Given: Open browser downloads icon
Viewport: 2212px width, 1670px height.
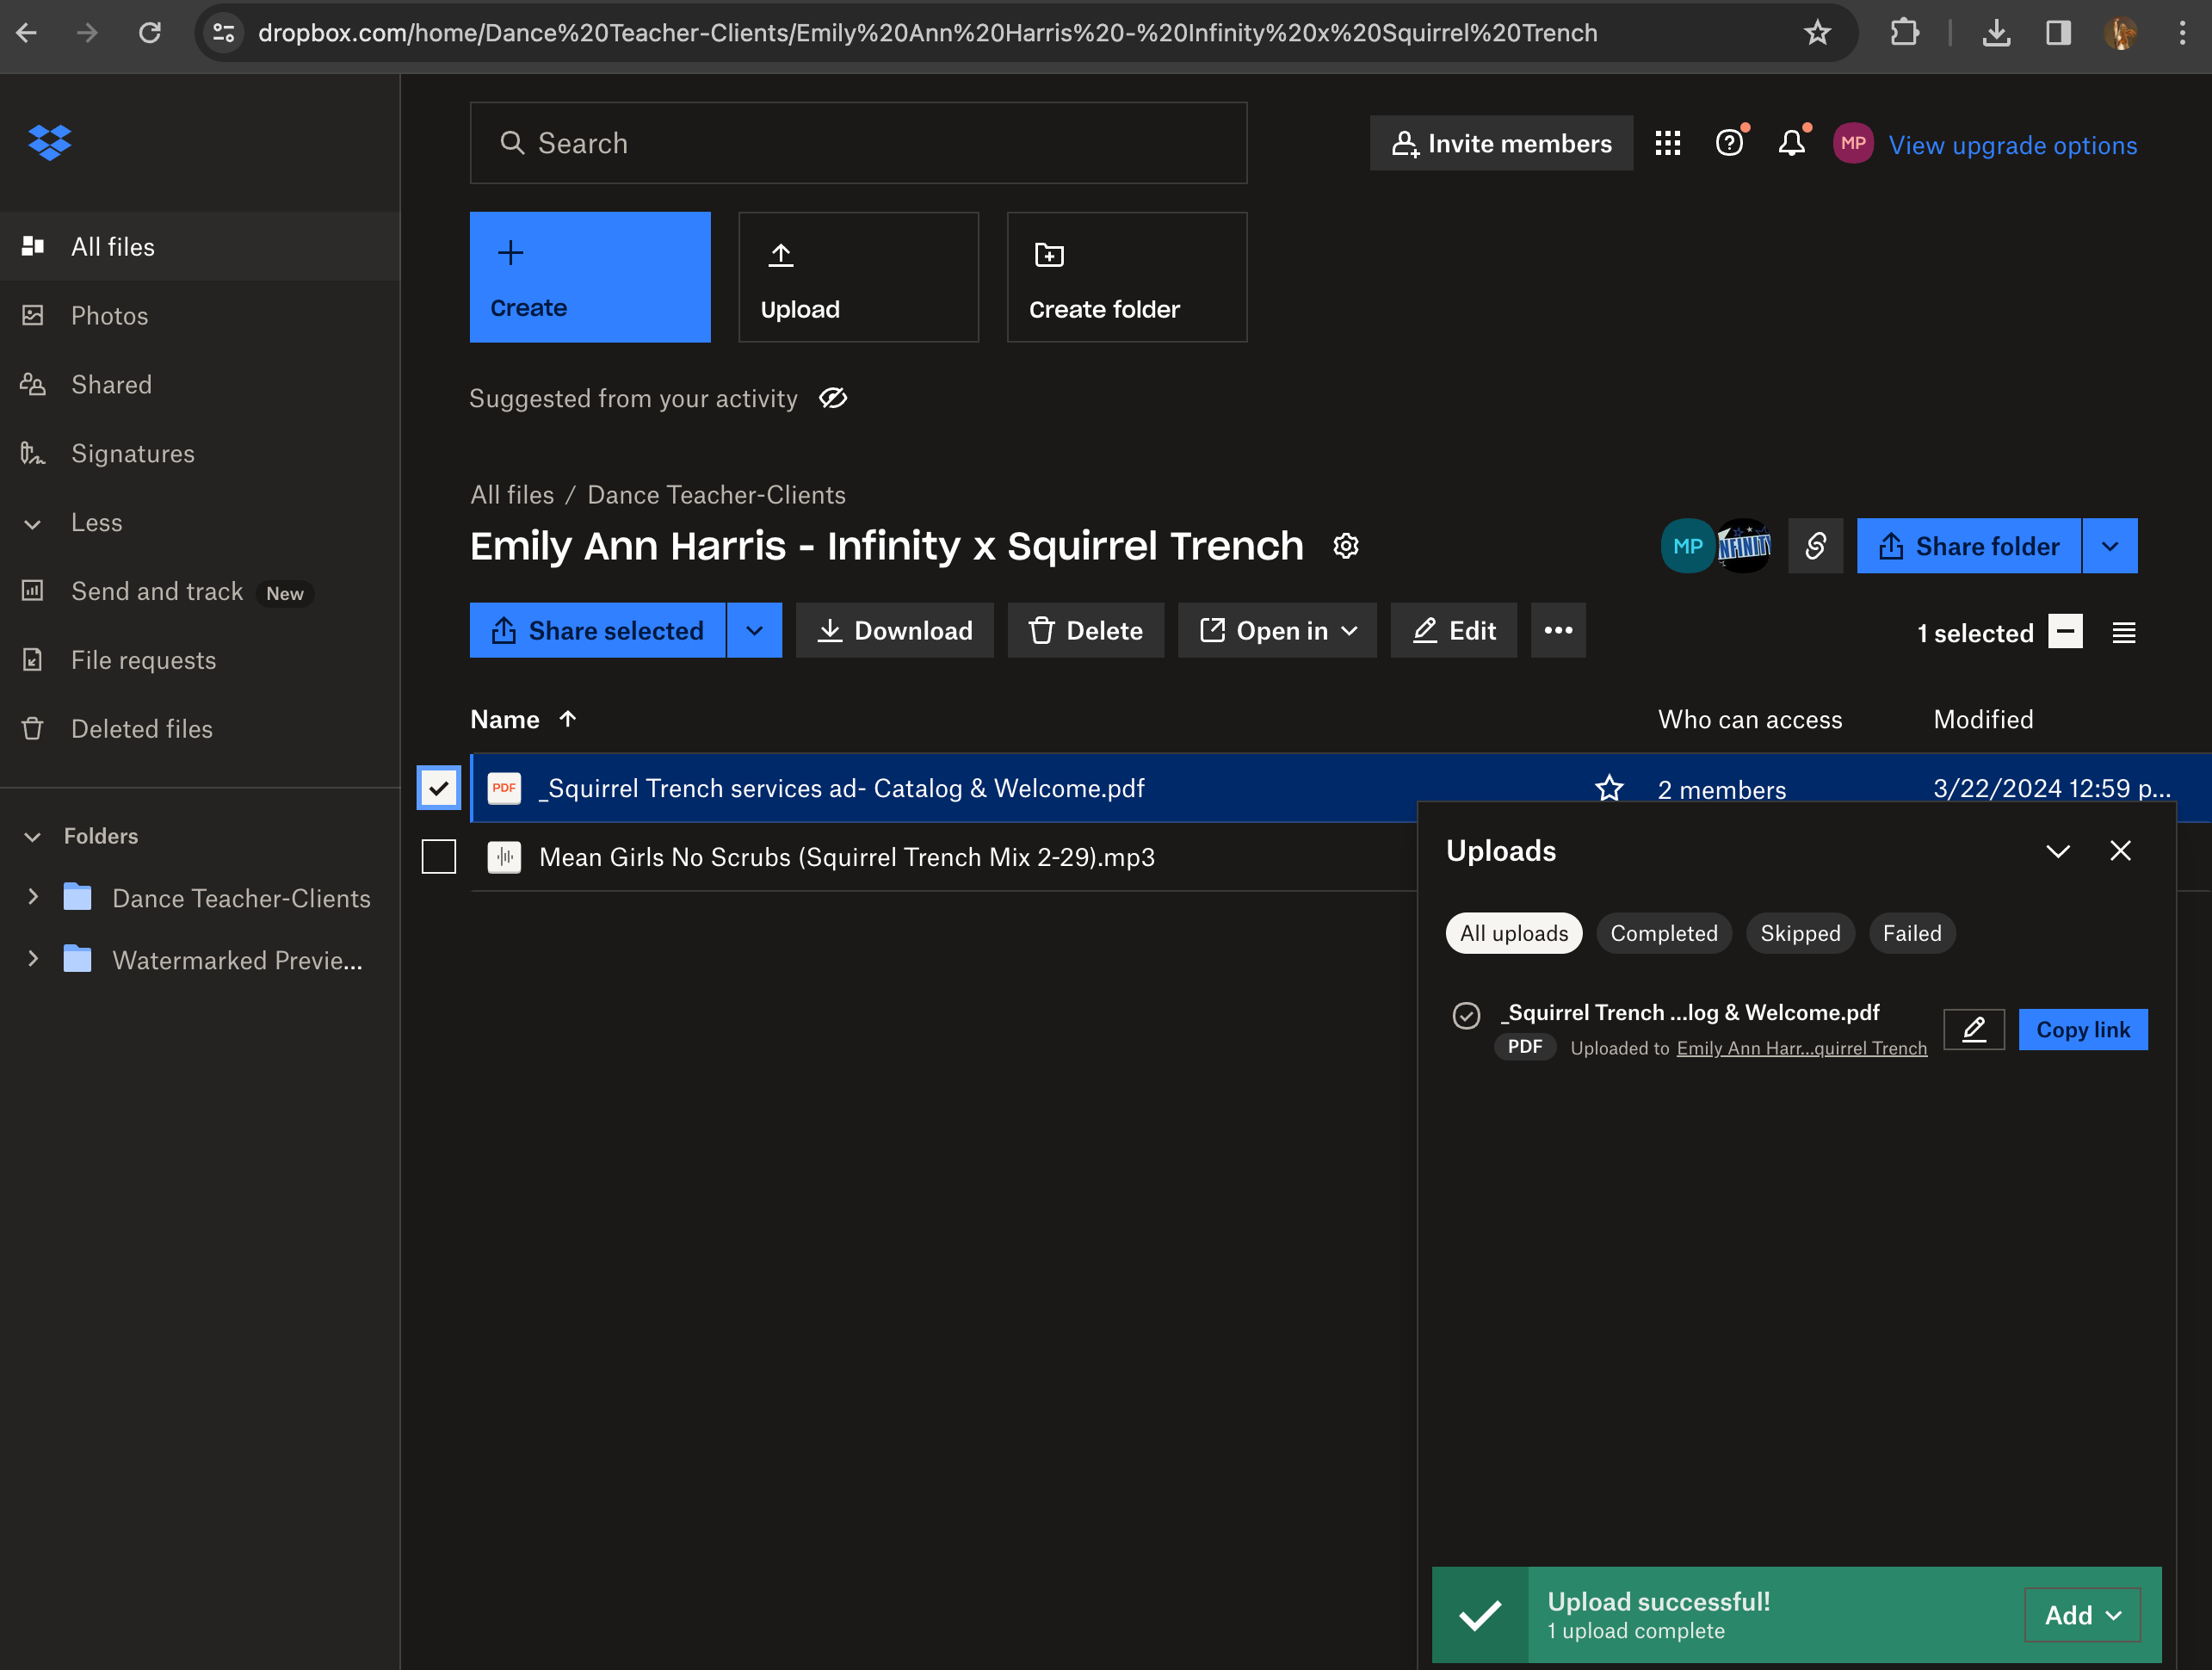Looking at the screenshot, I should click(x=1995, y=33).
